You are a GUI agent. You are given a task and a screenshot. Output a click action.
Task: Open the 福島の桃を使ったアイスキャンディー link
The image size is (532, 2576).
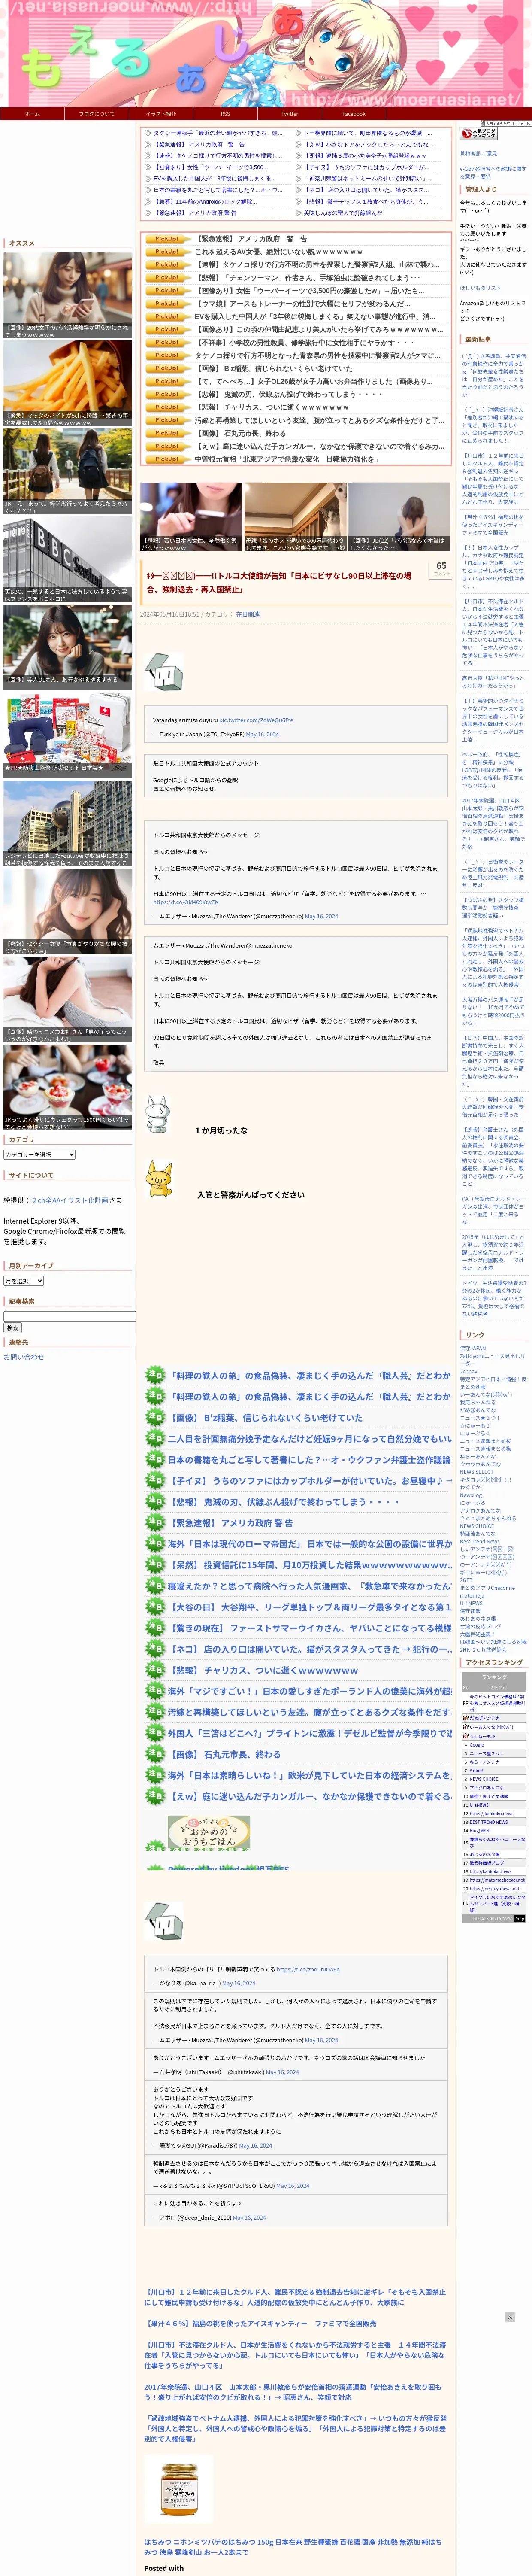(x=261, y=2323)
